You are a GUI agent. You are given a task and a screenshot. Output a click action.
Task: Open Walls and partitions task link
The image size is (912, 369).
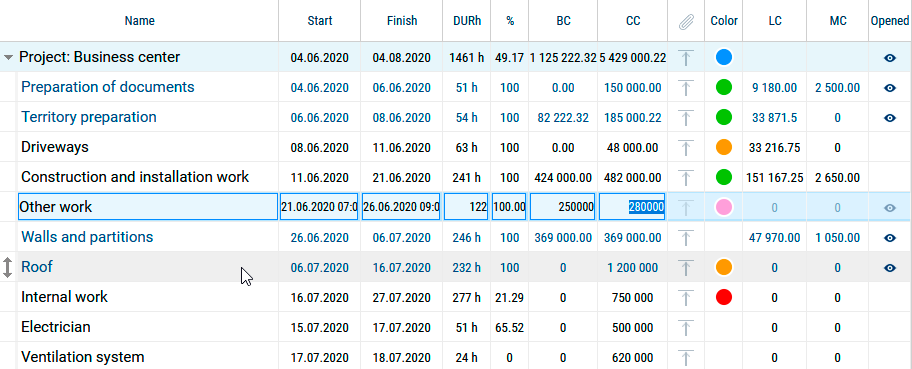87,237
